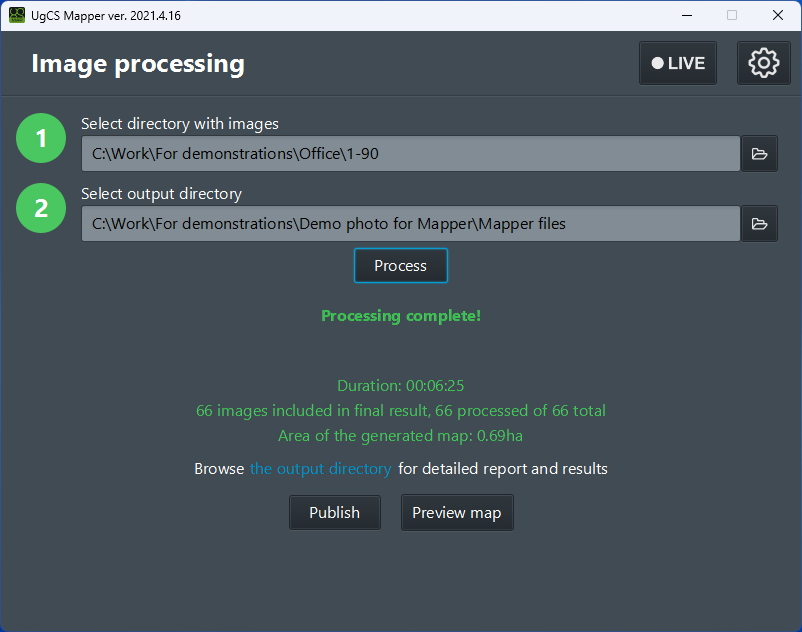The image size is (802, 632).
Task: Click the green step 2 badge
Action: click(x=41, y=208)
